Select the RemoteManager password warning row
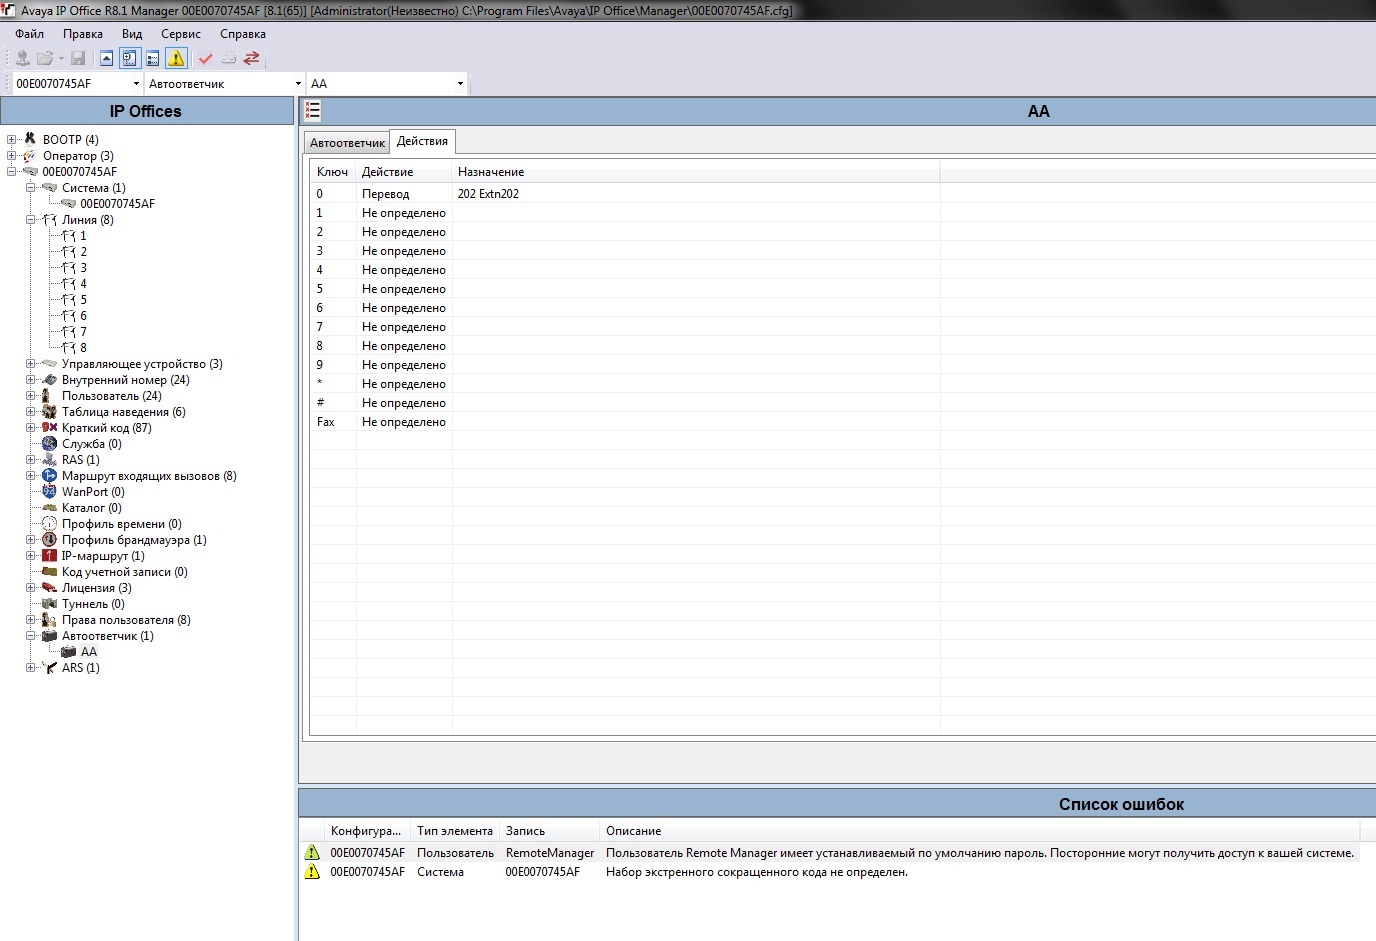This screenshot has height=941, width=1376. click(x=830, y=853)
